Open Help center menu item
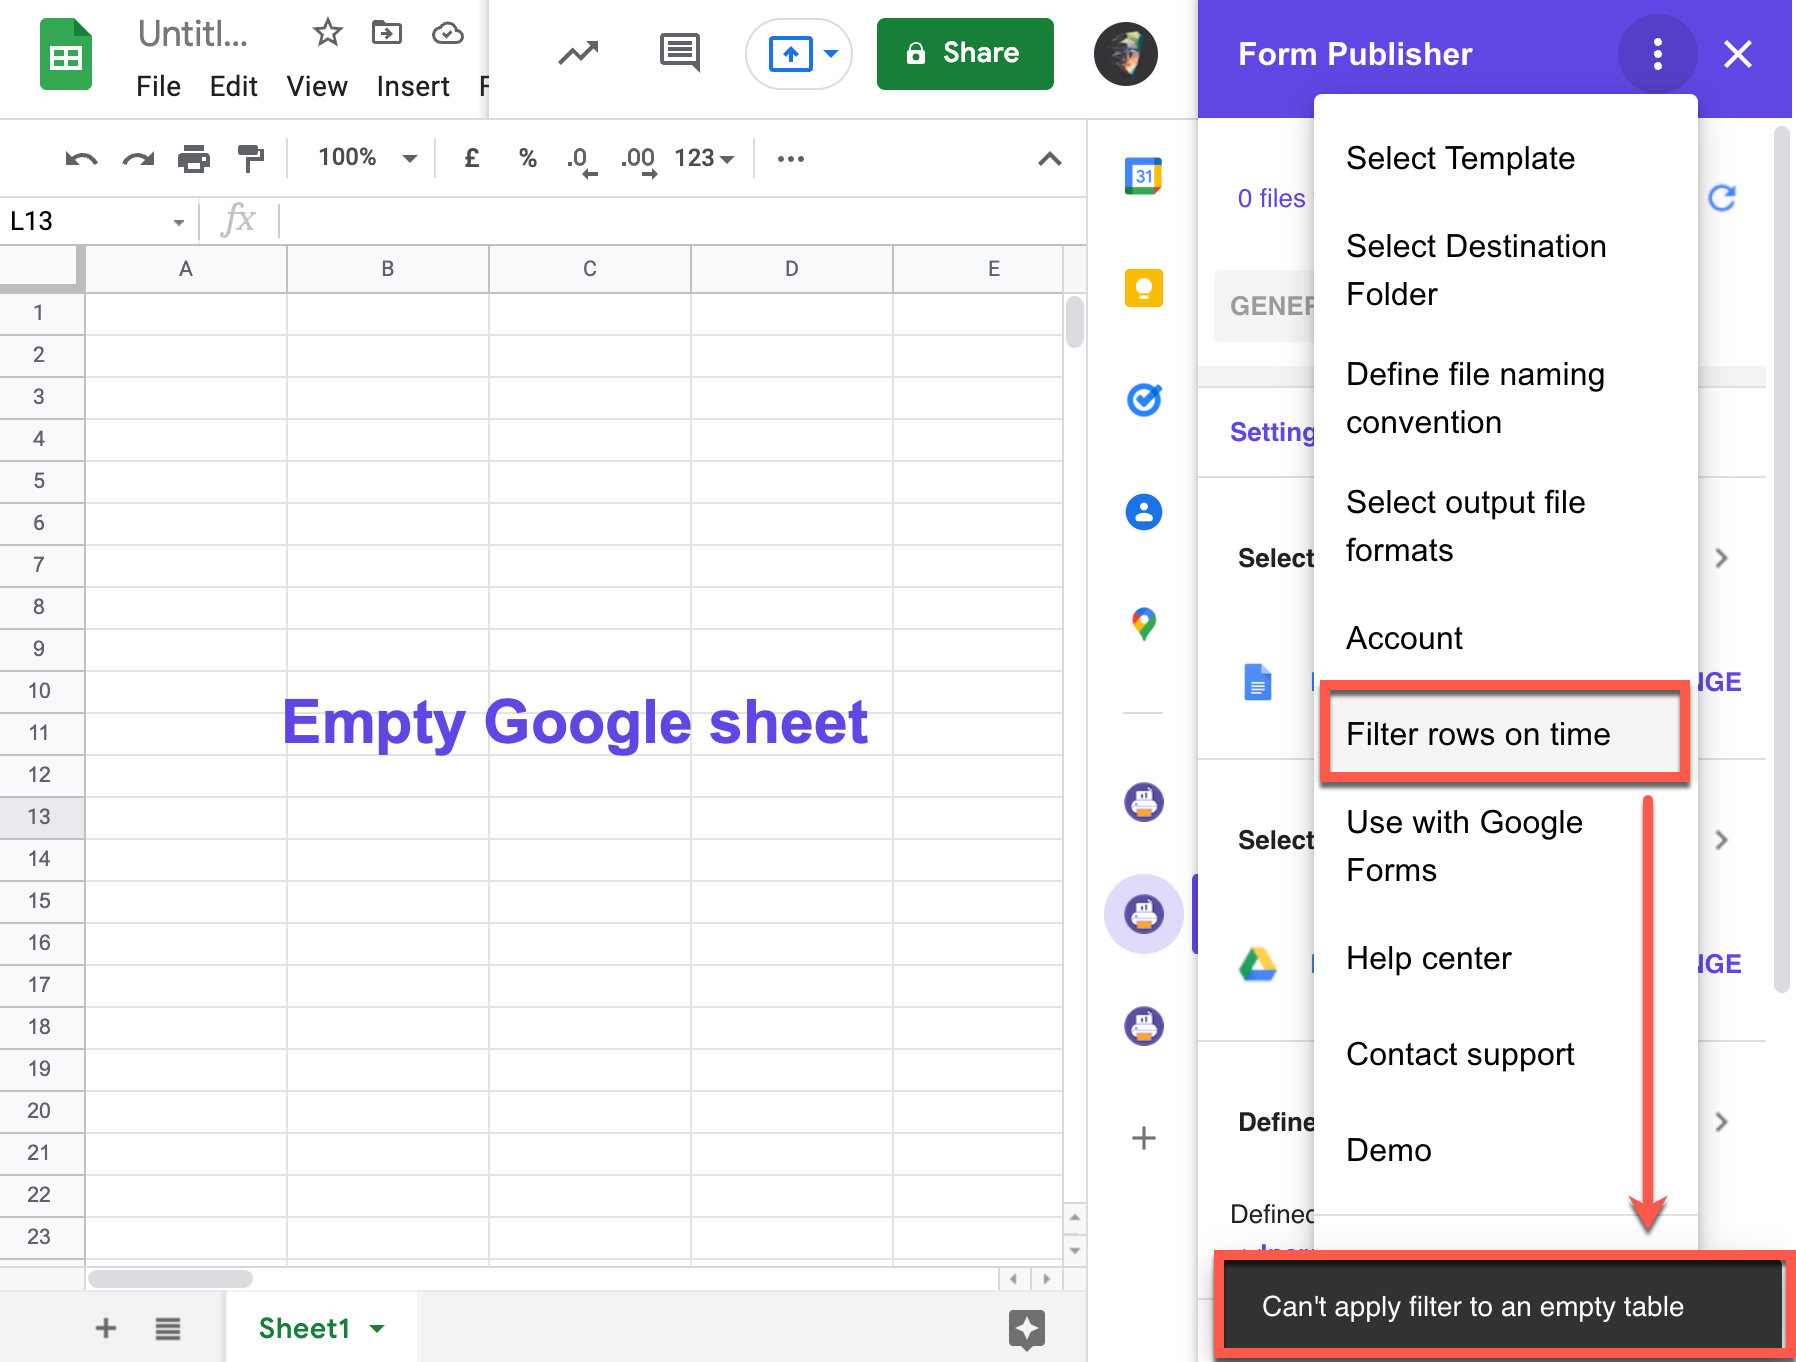Screen dimensions: 1796x1362 click(1506, 958)
